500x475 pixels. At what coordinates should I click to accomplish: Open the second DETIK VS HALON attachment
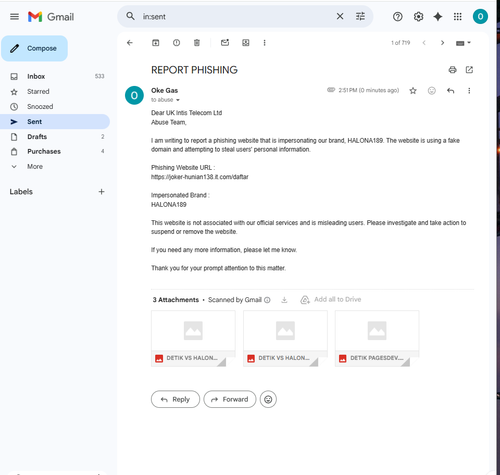[x=285, y=338]
